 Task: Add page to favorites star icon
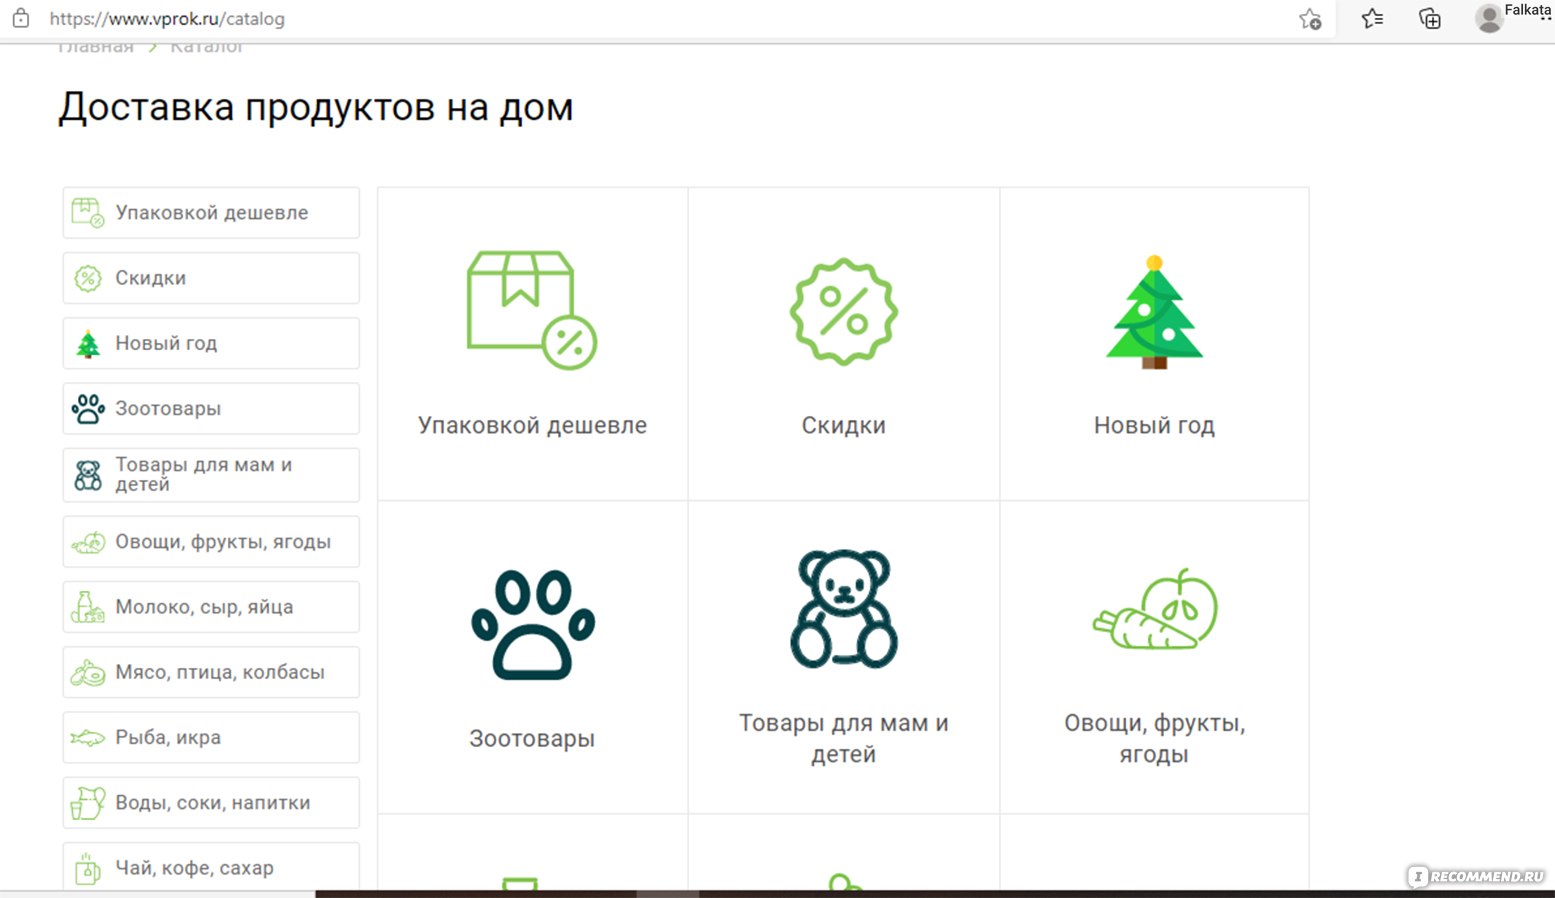tap(1310, 19)
